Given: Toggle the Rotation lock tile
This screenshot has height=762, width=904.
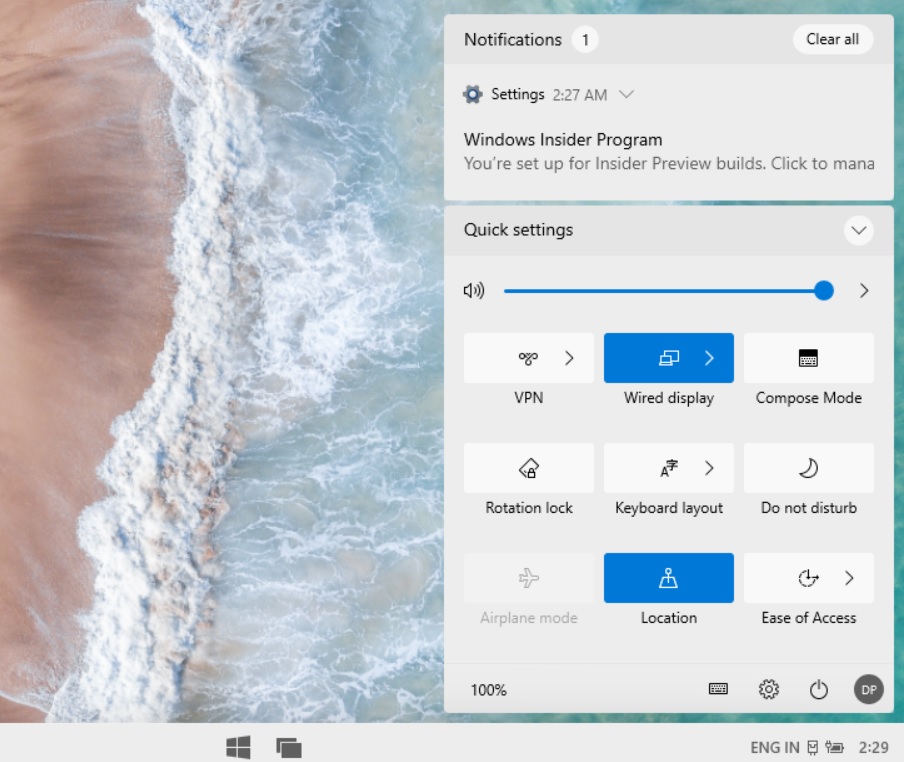Looking at the screenshot, I should click(x=528, y=468).
